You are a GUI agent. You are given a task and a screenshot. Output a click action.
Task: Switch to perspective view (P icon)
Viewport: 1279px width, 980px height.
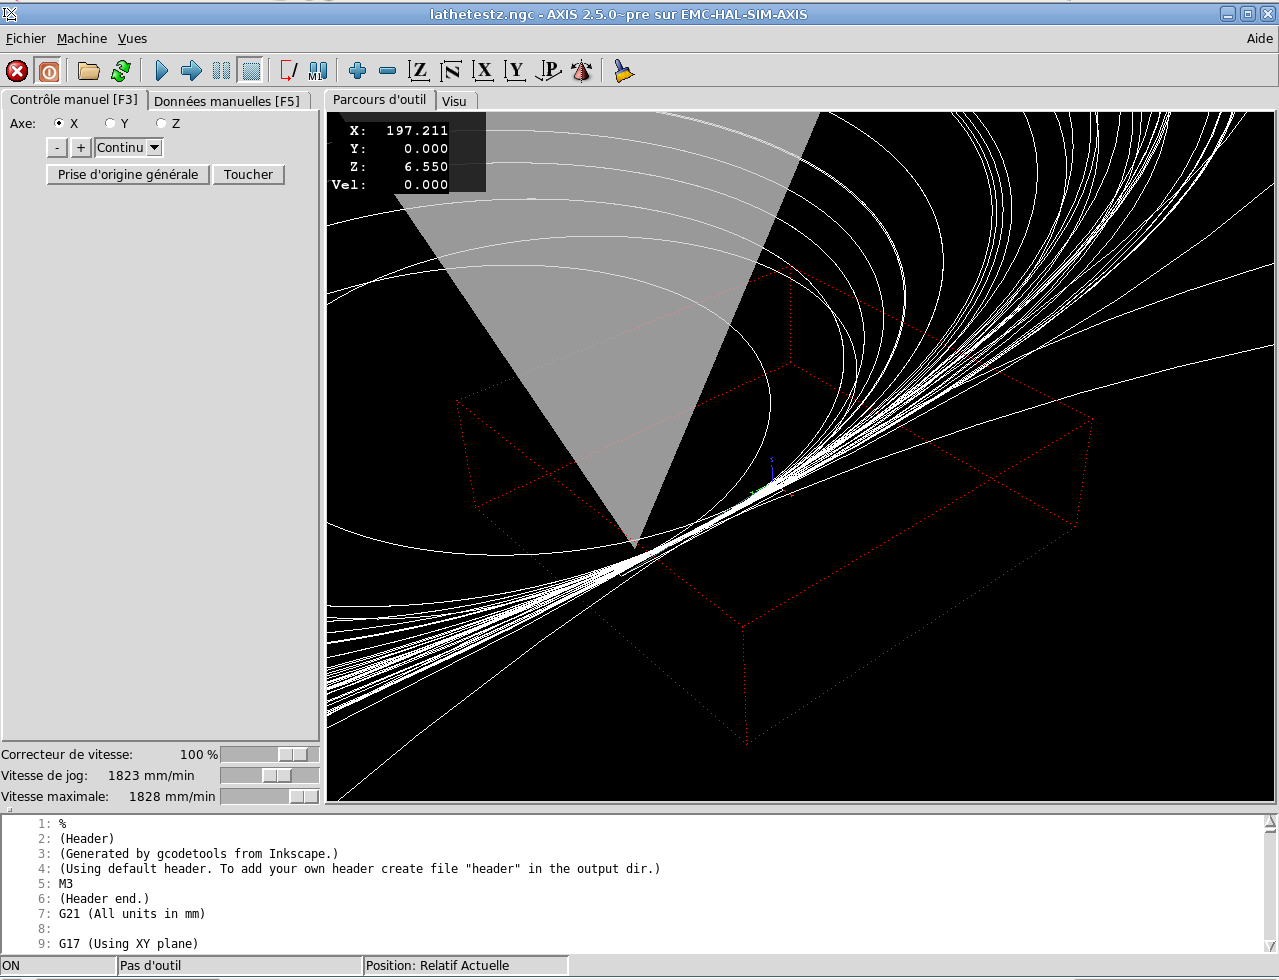coord(549,71)
